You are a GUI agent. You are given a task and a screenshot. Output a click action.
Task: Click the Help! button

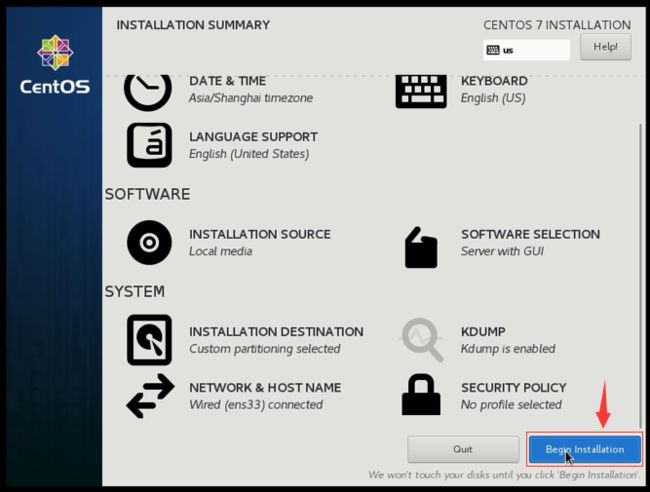pyautogui.click(x=606, y=47)
